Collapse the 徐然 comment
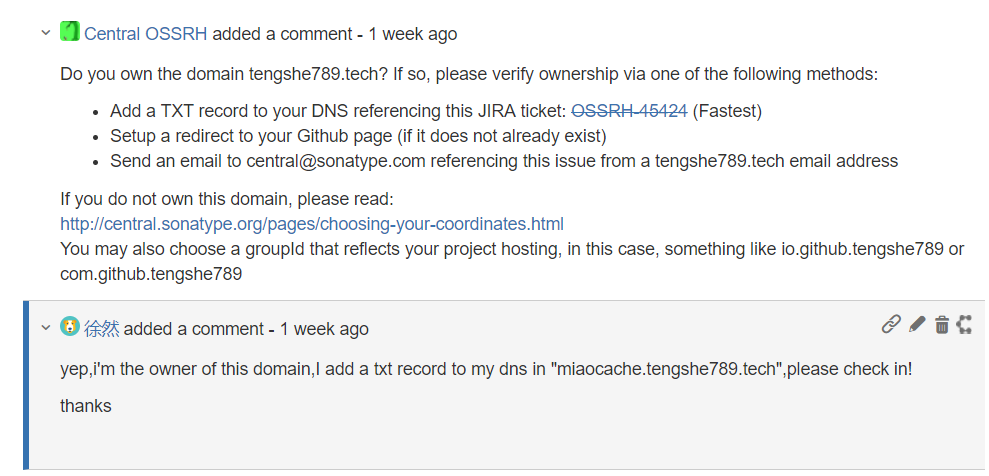This screenshot has height=476, width=989. tap(45, 328)
